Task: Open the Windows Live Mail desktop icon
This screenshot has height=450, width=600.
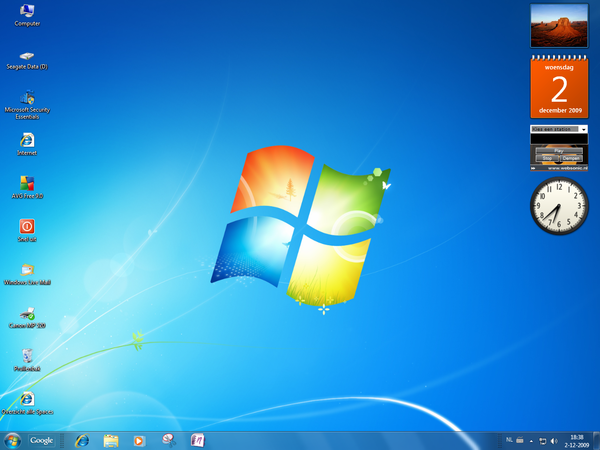Action: pyautogui.click(x=27, y=274)
